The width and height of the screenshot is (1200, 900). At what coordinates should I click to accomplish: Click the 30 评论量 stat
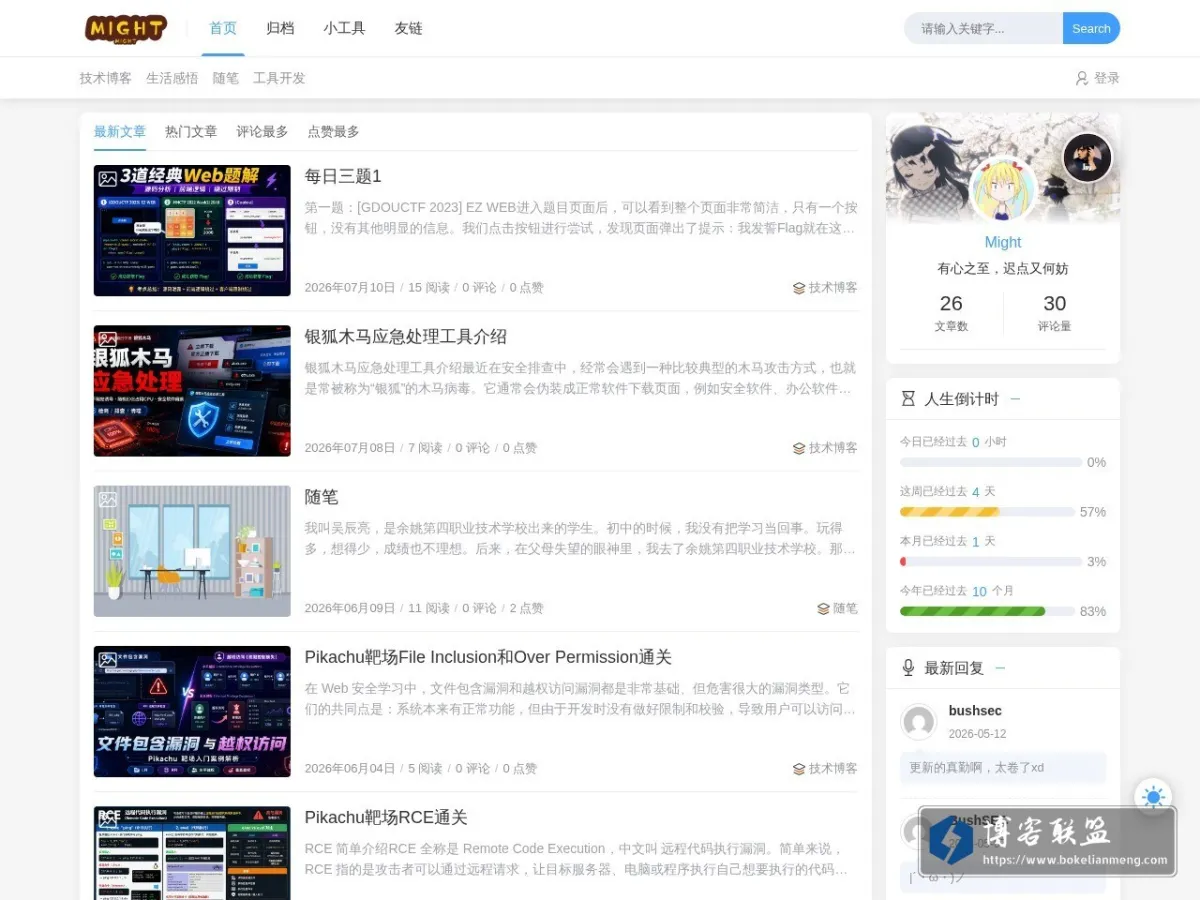click(x=1054, y=312)
